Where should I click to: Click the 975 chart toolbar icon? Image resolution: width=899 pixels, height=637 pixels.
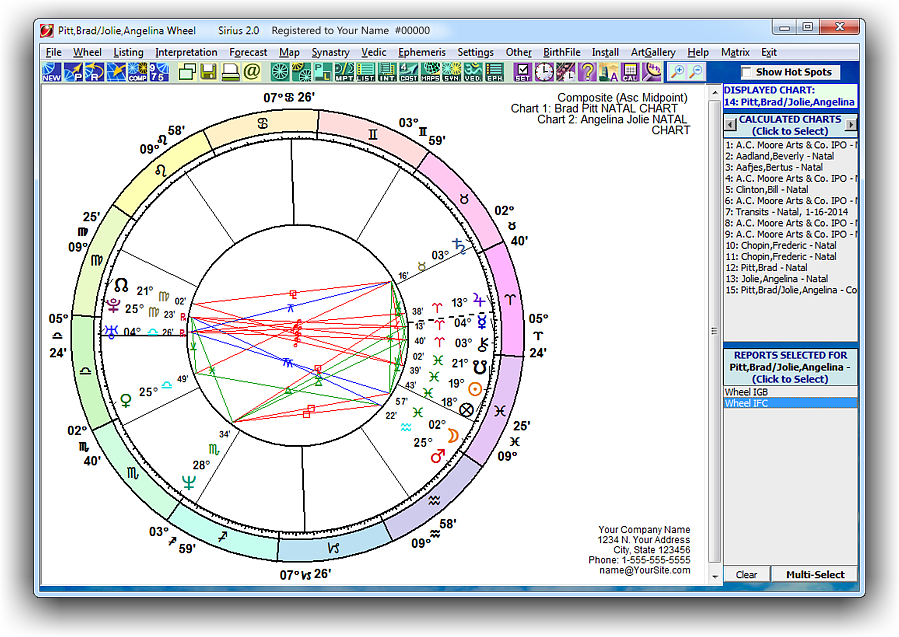pos(159,72)
